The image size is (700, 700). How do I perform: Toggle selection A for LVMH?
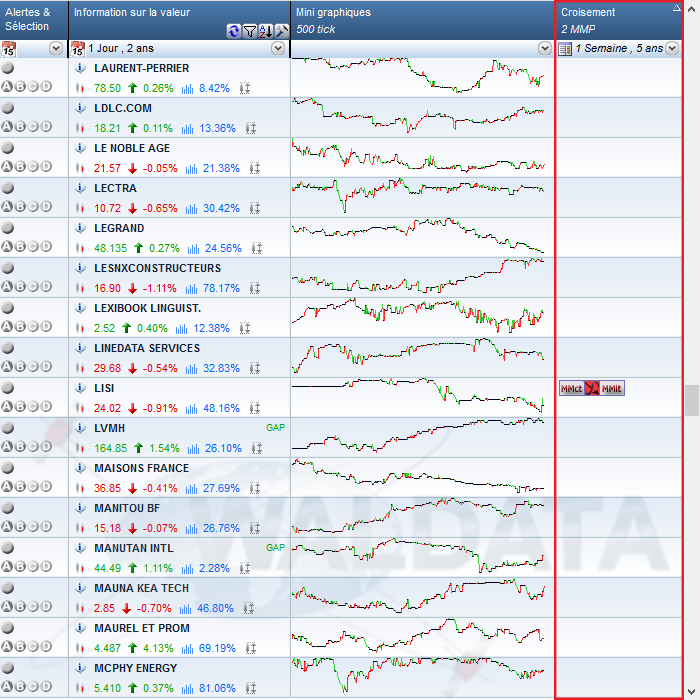pos(7,446)
